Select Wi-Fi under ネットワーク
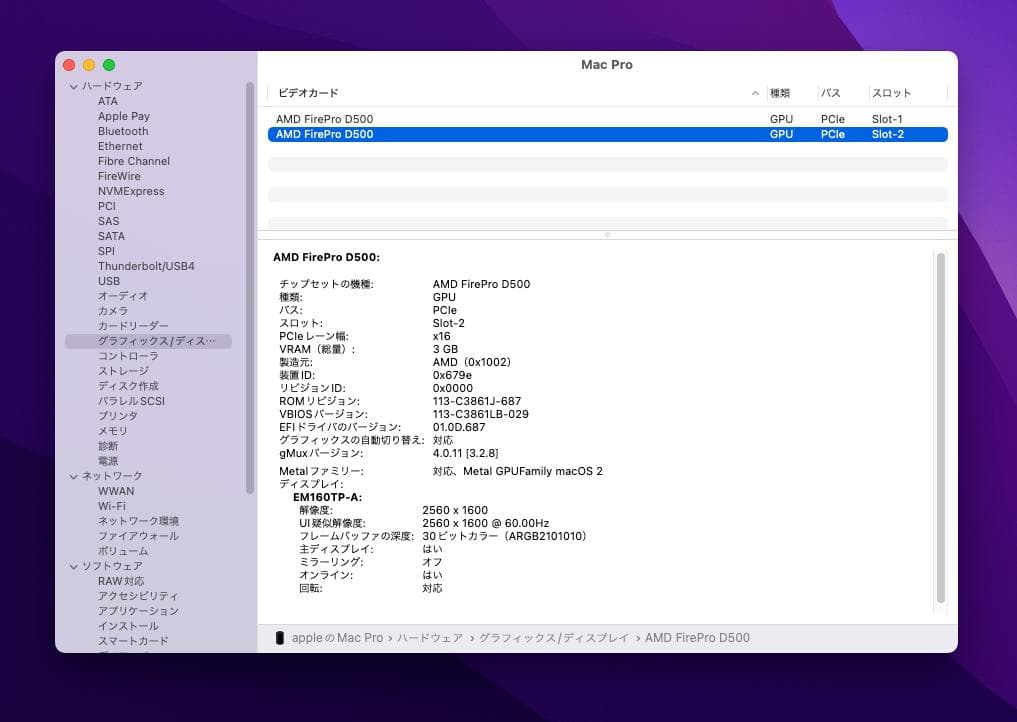 tap(116, 506)
